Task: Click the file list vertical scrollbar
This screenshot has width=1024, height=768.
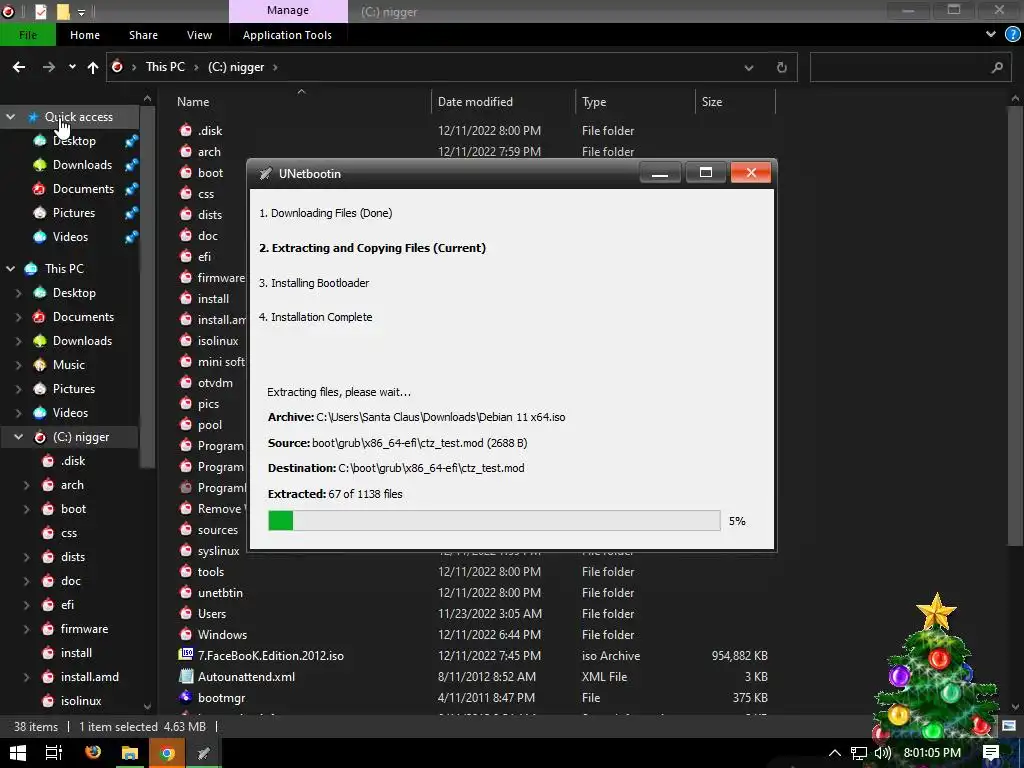Action: coord(1016,327)
